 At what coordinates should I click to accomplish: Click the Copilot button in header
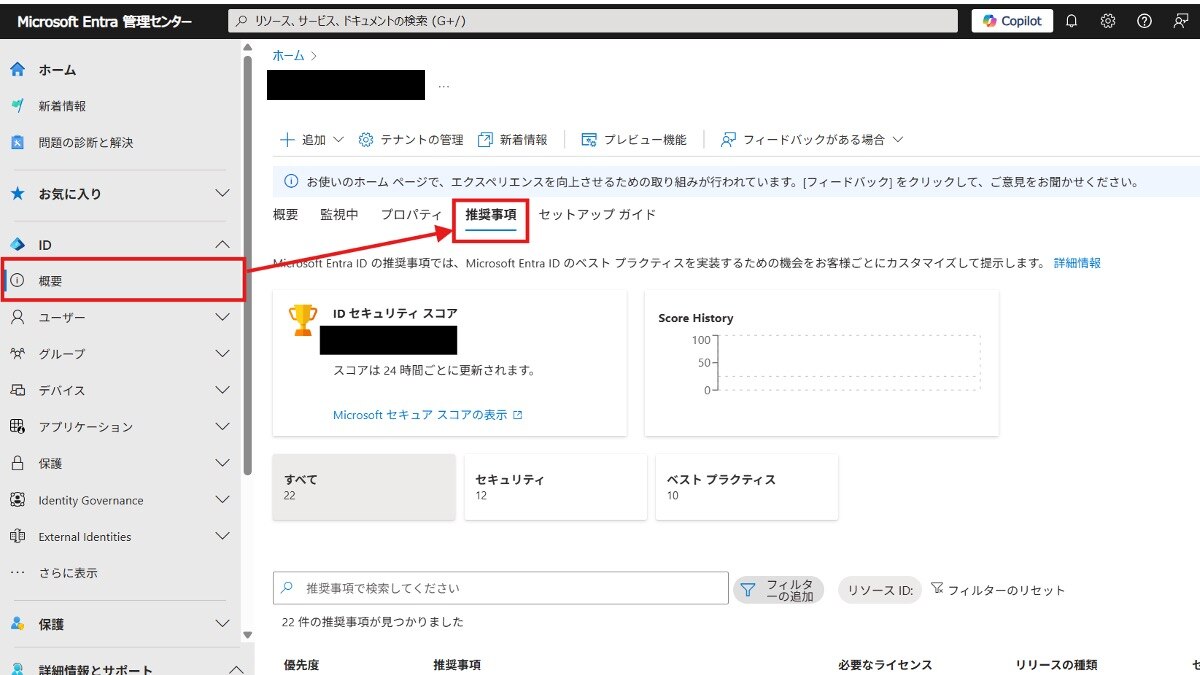pyautogui.click(x=1012, y=21)
